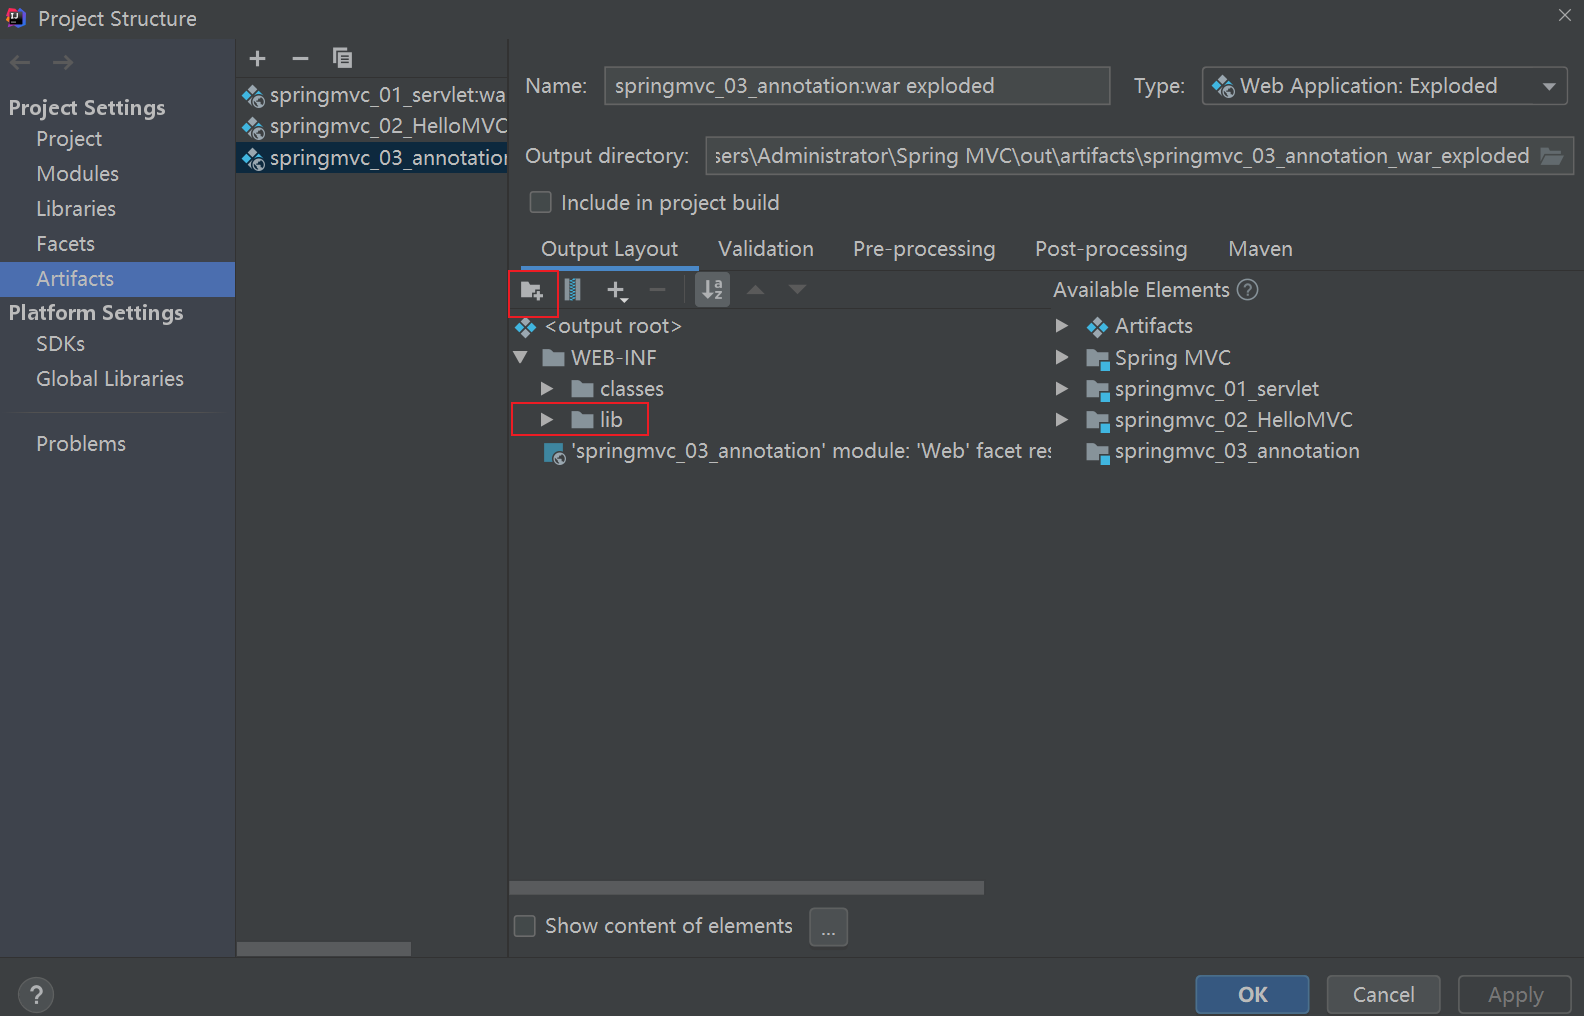Expand the lib folder
The width and height of the screenshot is (1584, 1016).
(547, 420)
